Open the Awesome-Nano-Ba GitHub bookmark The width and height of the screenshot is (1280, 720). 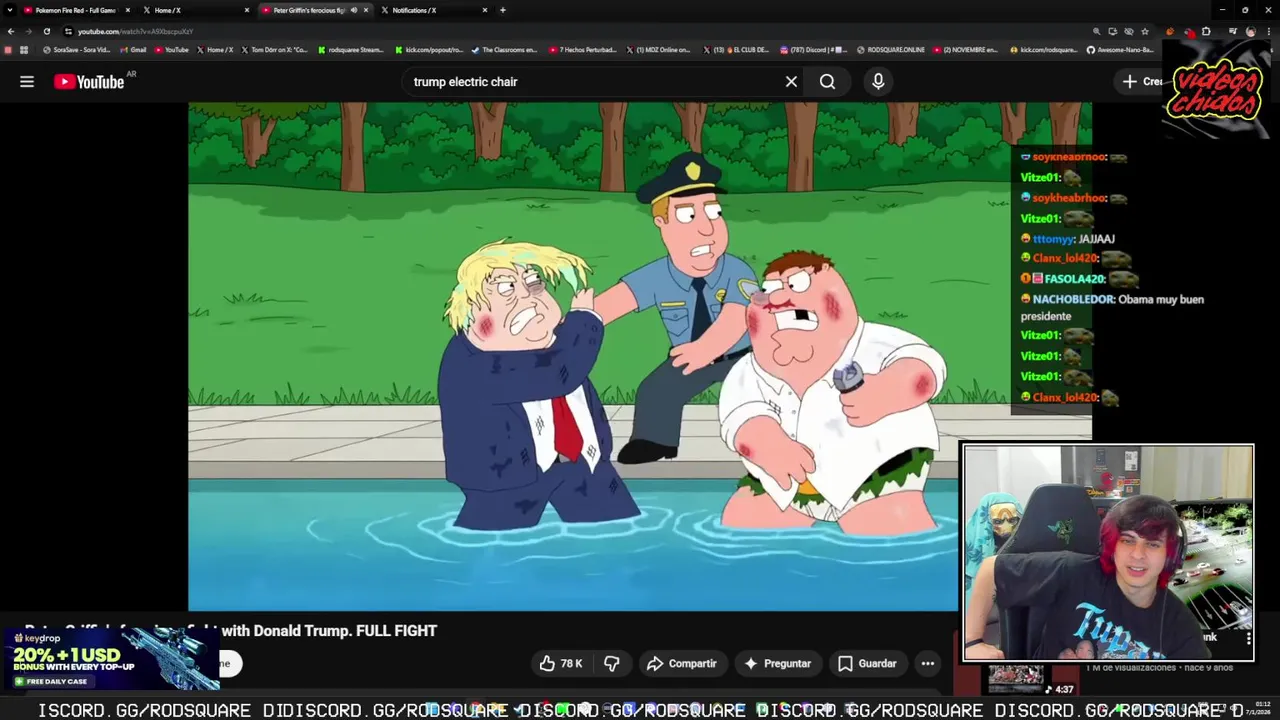coord(1121,50)
